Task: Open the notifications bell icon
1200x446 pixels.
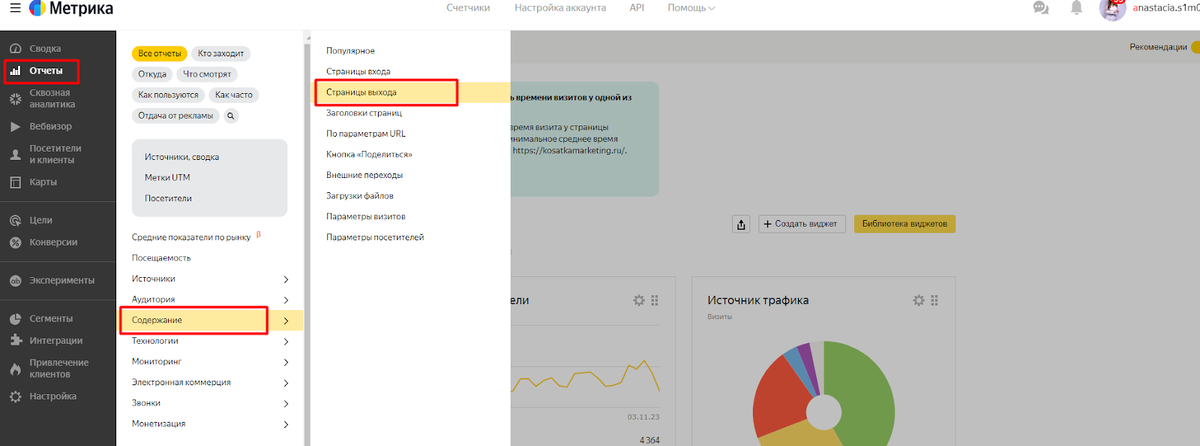Action: 1076,8
